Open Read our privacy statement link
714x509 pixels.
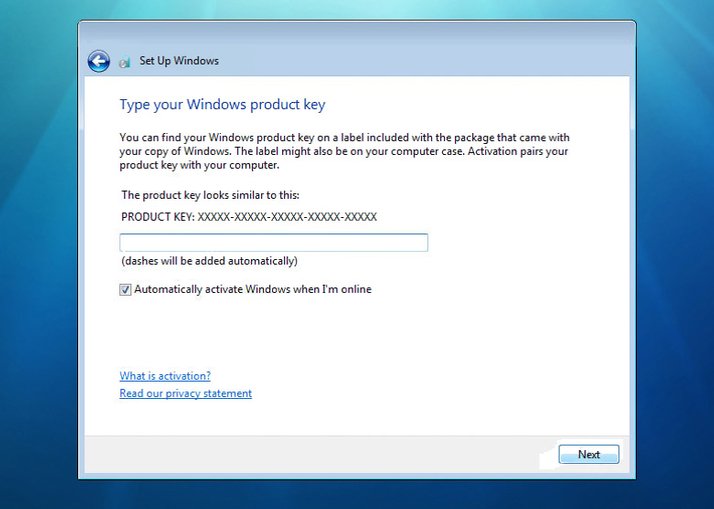click(185, 393)
